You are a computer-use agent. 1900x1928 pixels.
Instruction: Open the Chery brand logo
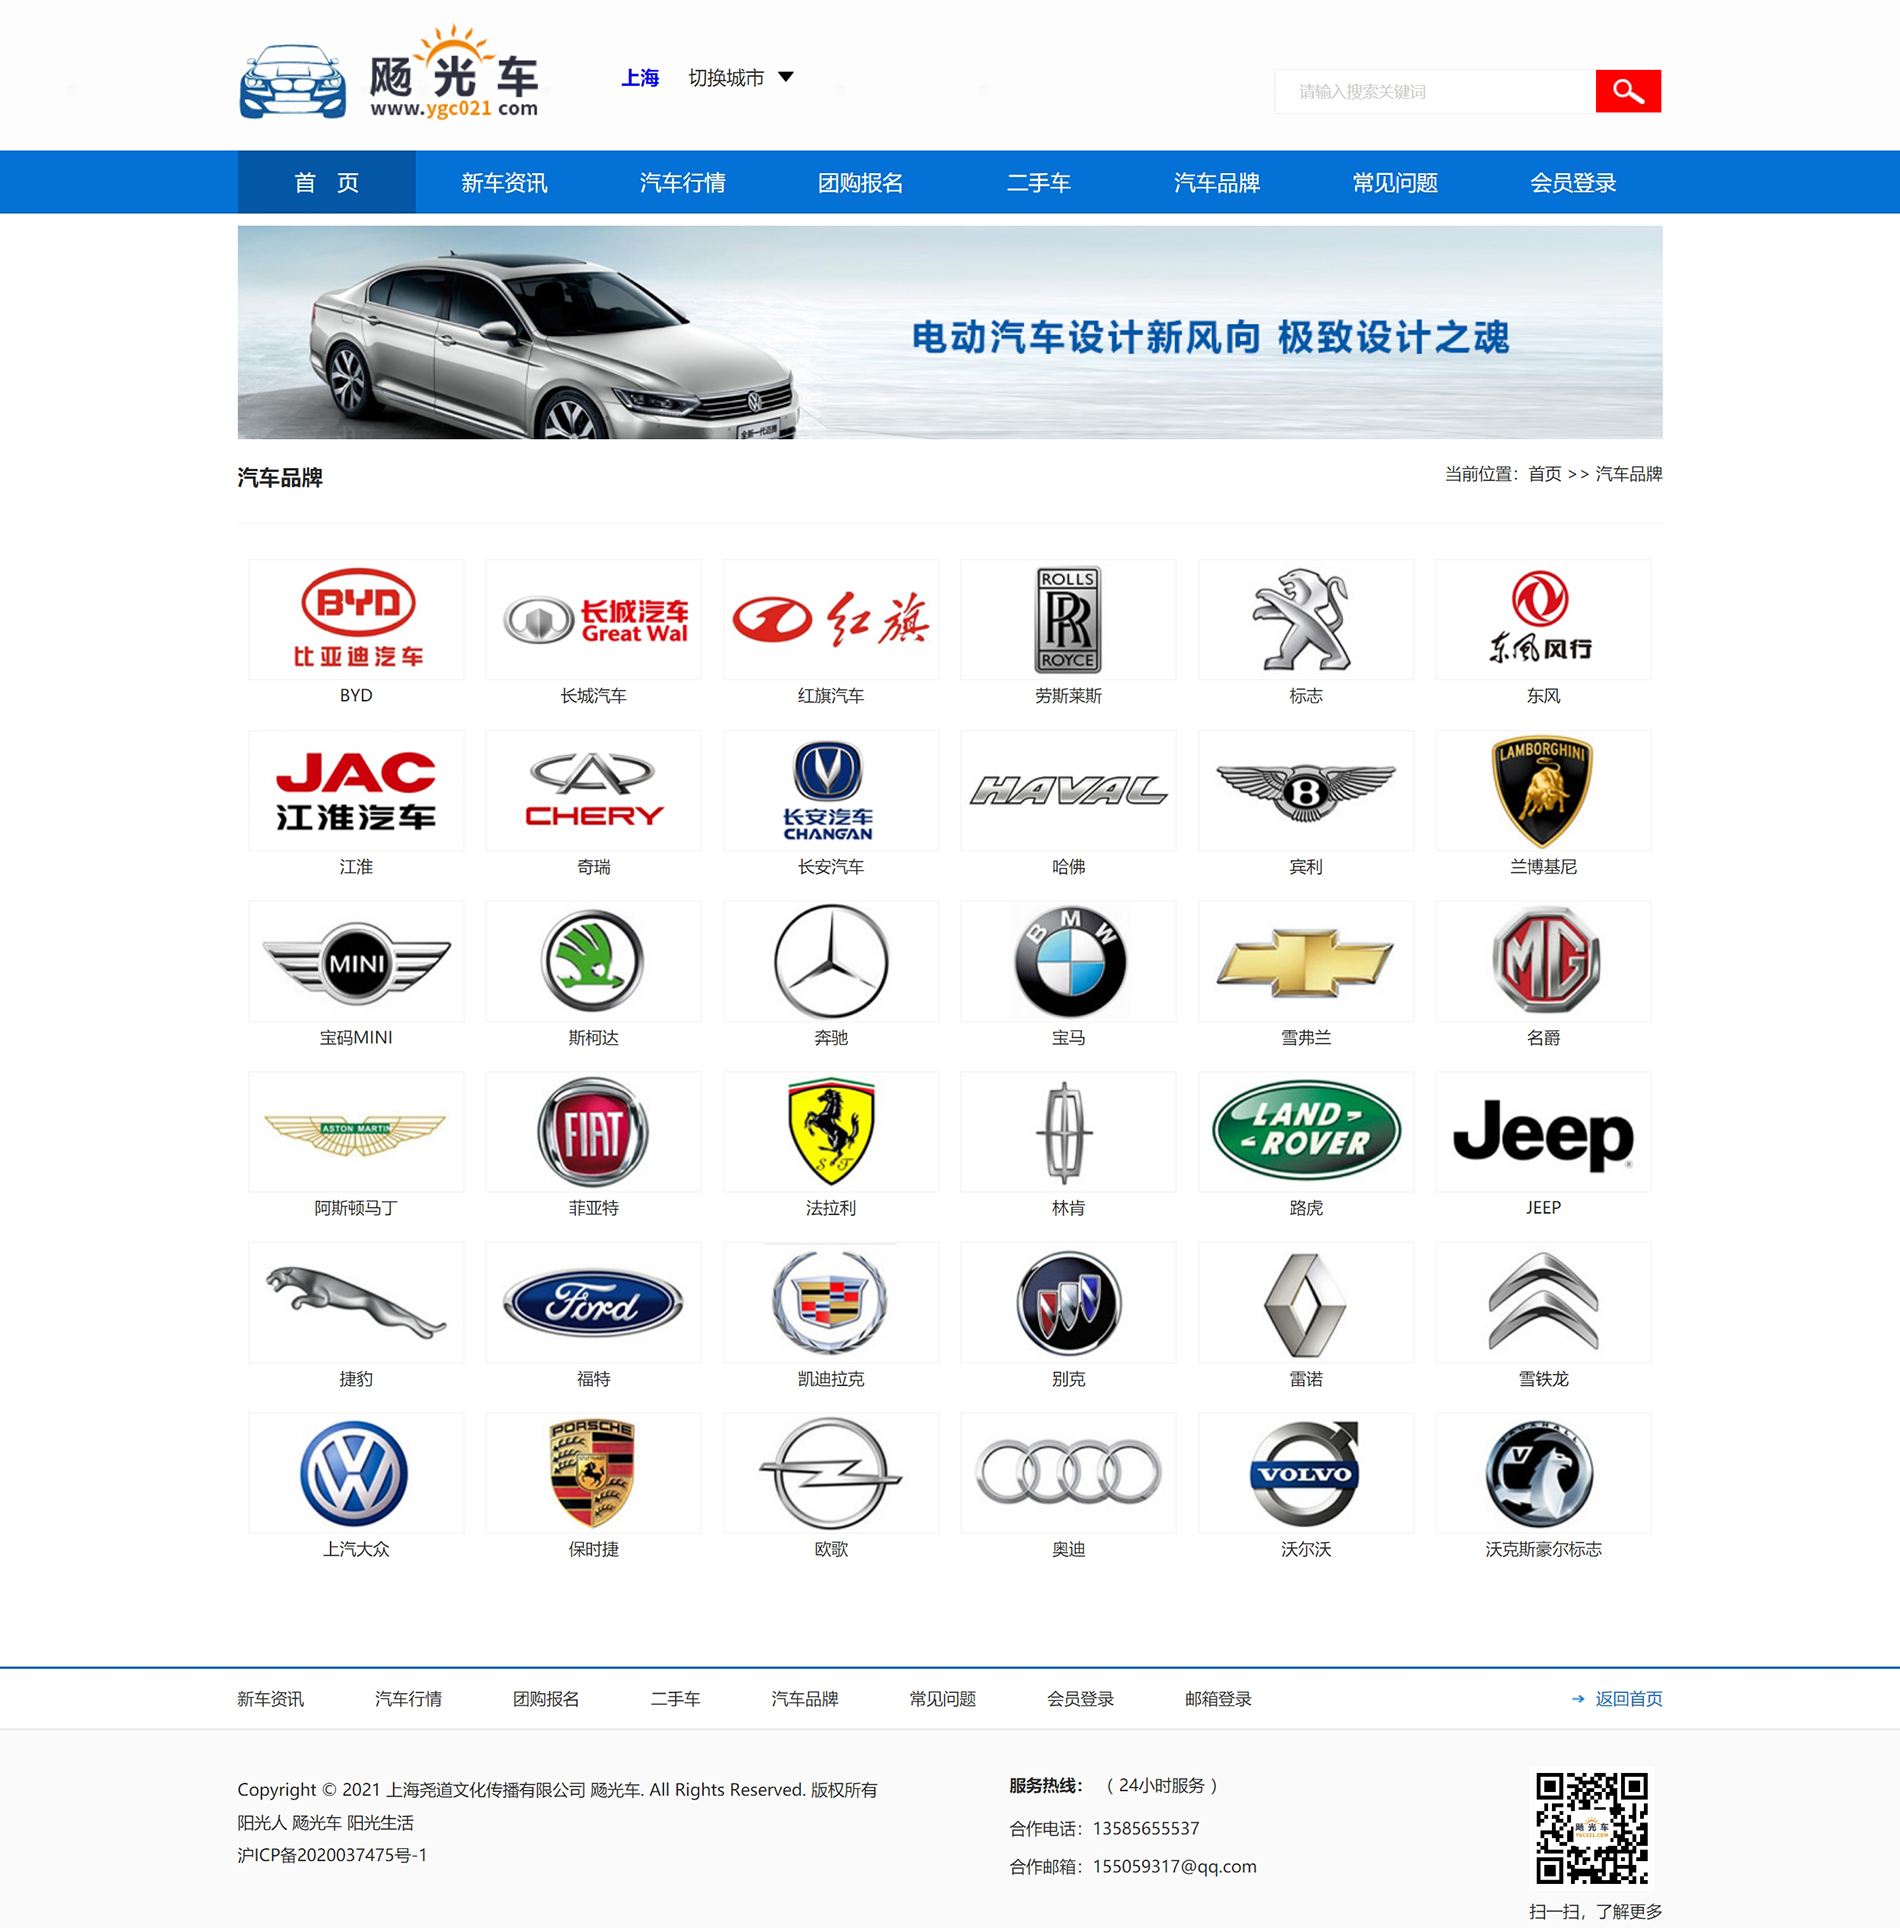click(x=593, y=790)
